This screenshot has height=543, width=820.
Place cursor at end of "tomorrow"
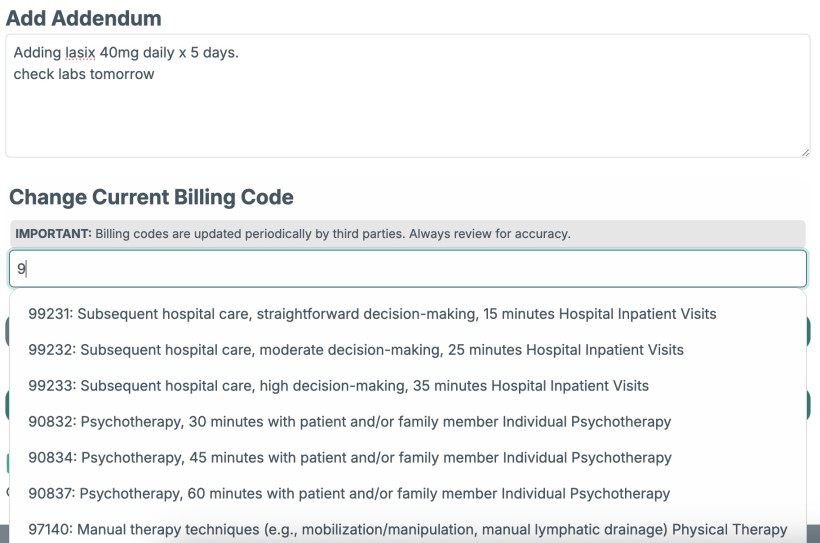point(155,74)
